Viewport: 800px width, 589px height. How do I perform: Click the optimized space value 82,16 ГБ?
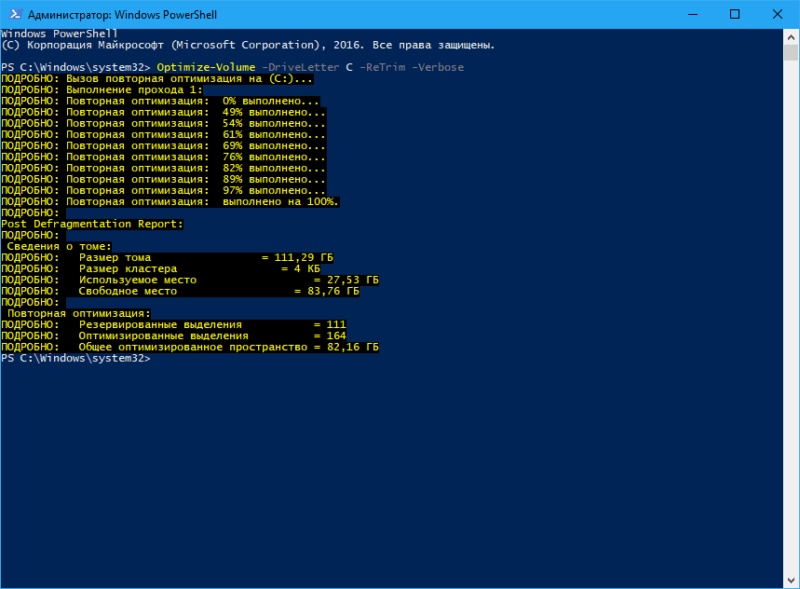tap(353, 348)
